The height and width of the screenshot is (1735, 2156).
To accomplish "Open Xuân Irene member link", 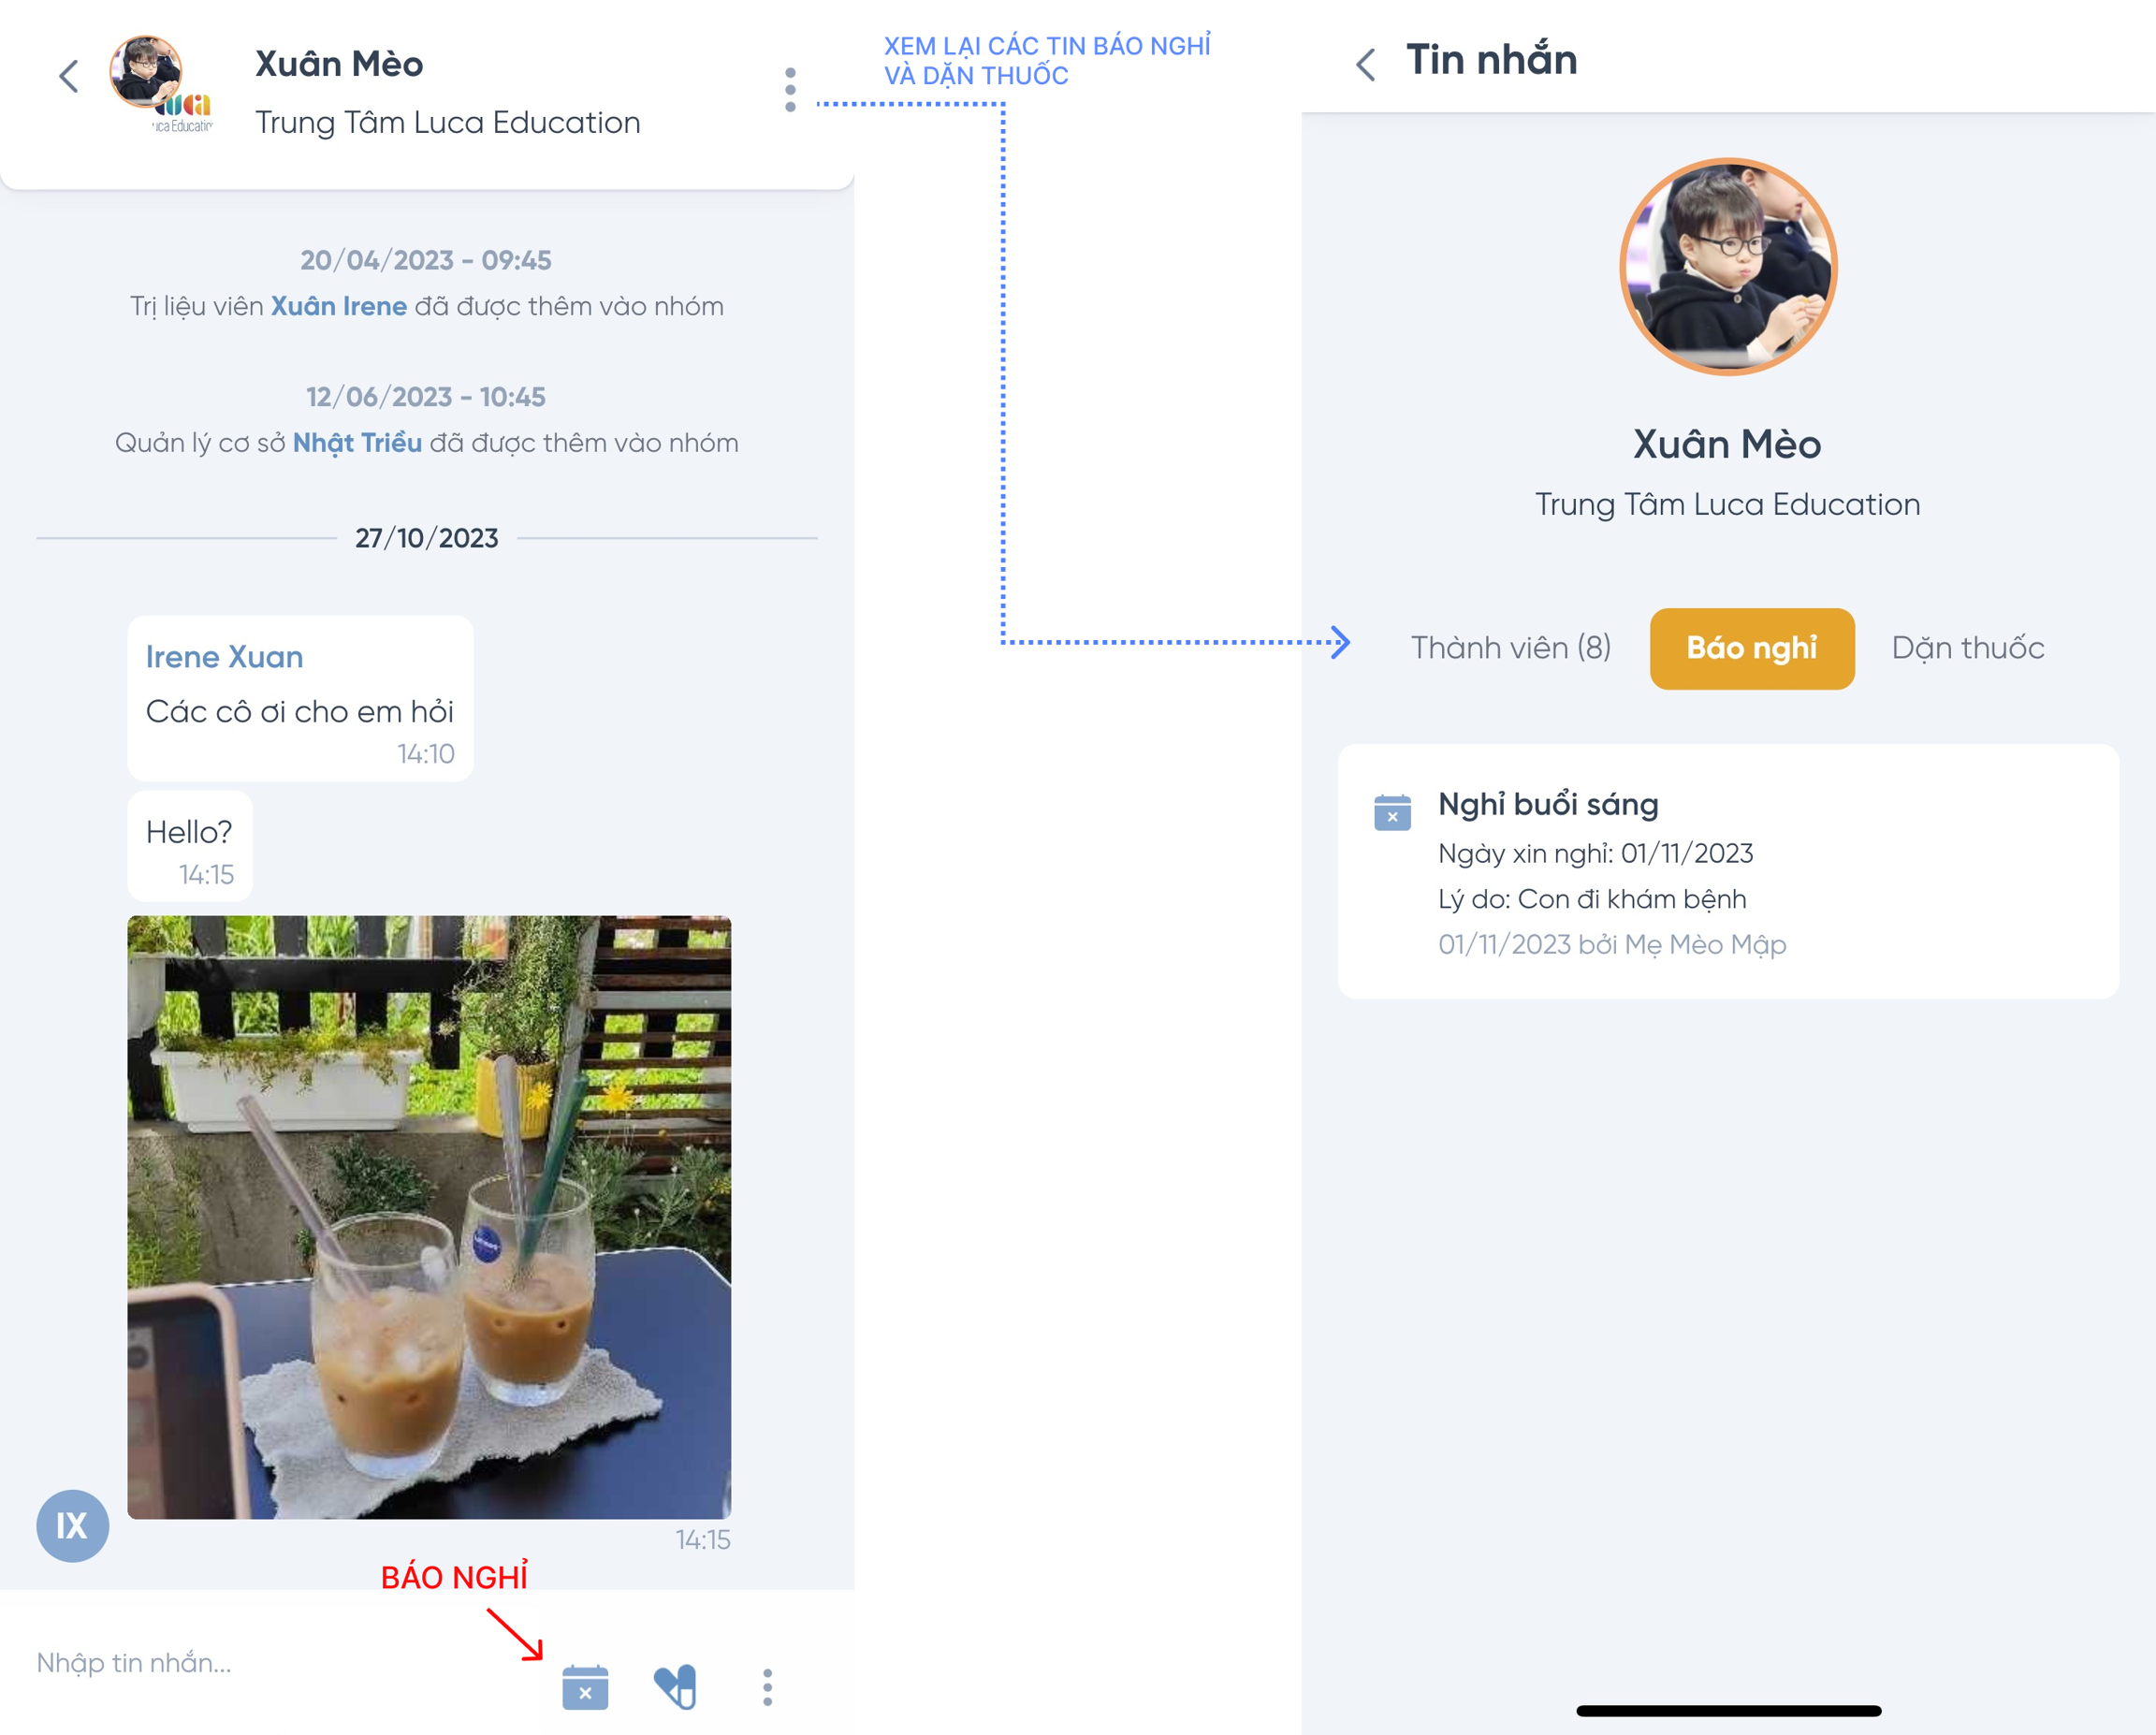I will 339,306.
